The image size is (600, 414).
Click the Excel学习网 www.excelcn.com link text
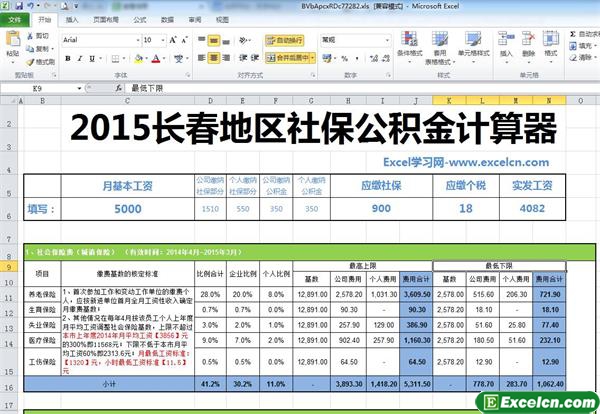tap(466, 162)
